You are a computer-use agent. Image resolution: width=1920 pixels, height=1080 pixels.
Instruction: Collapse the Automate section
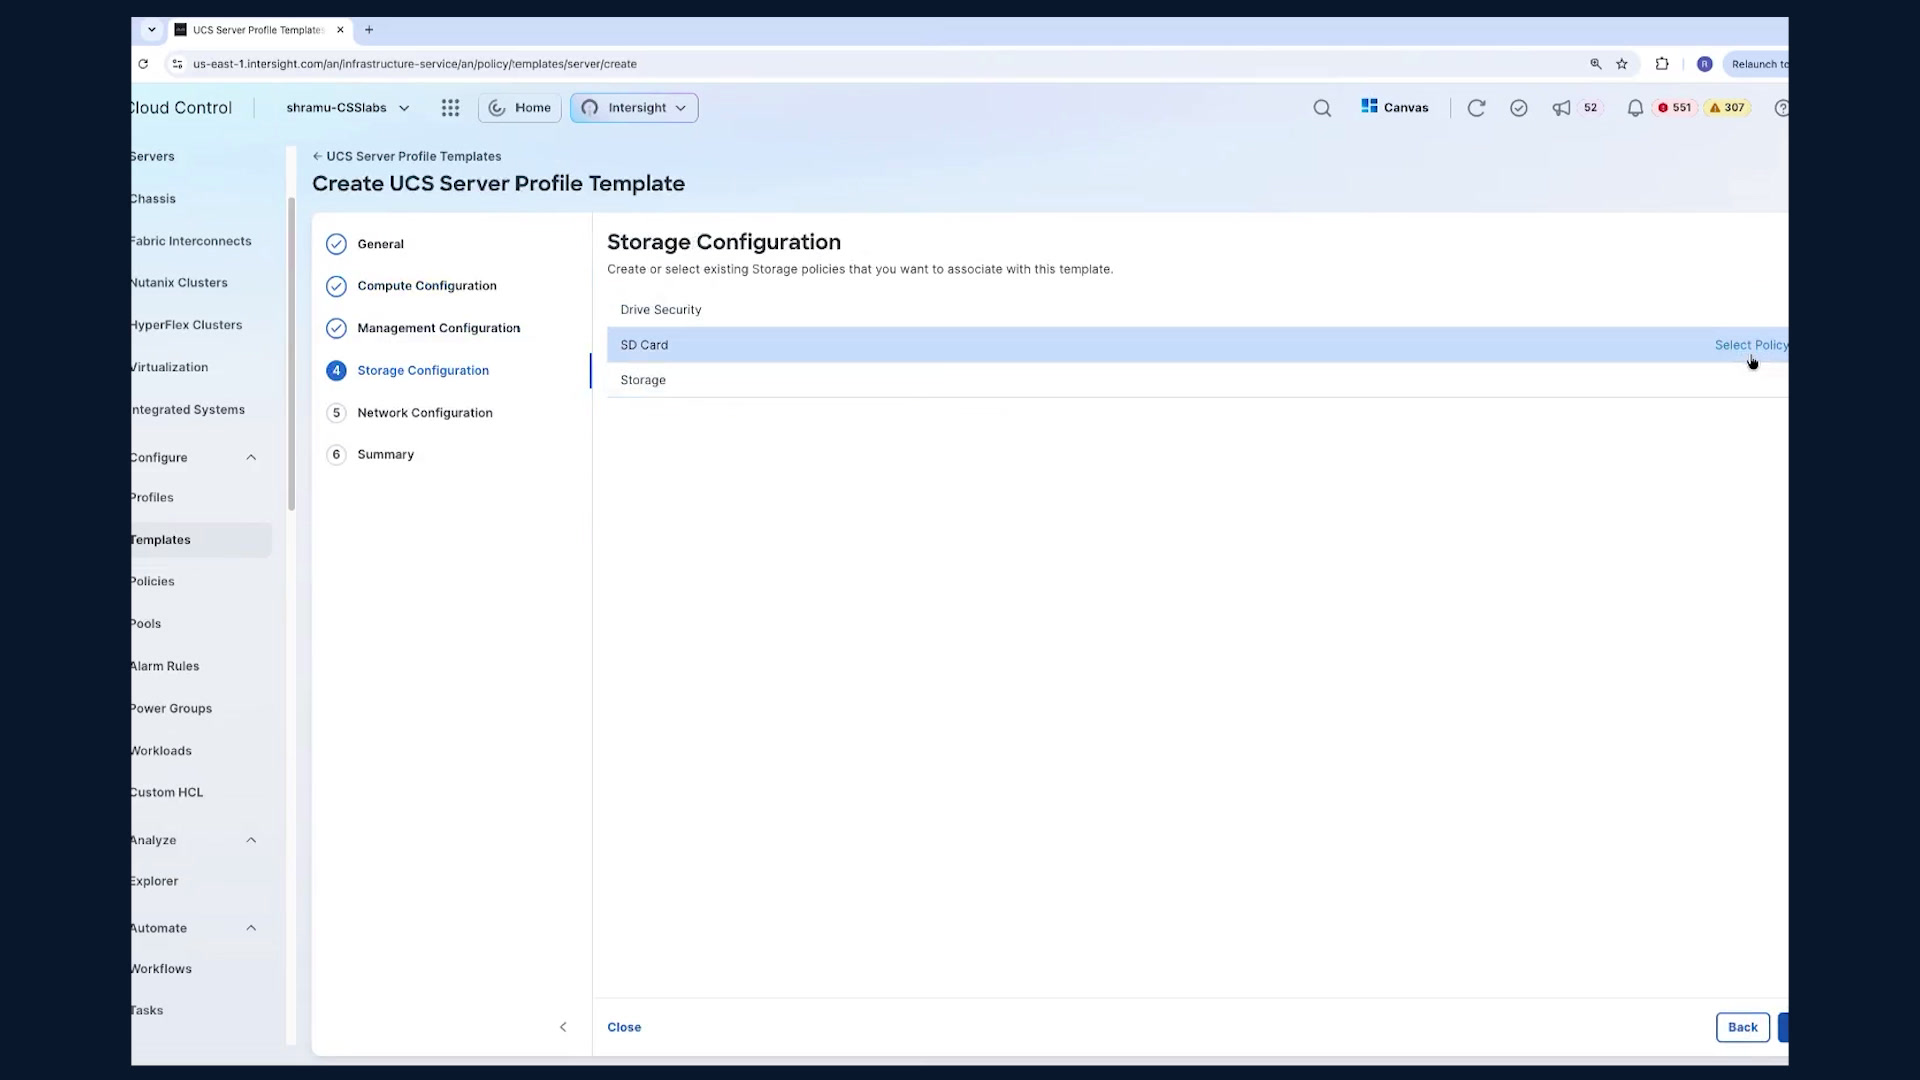[251, 928]
